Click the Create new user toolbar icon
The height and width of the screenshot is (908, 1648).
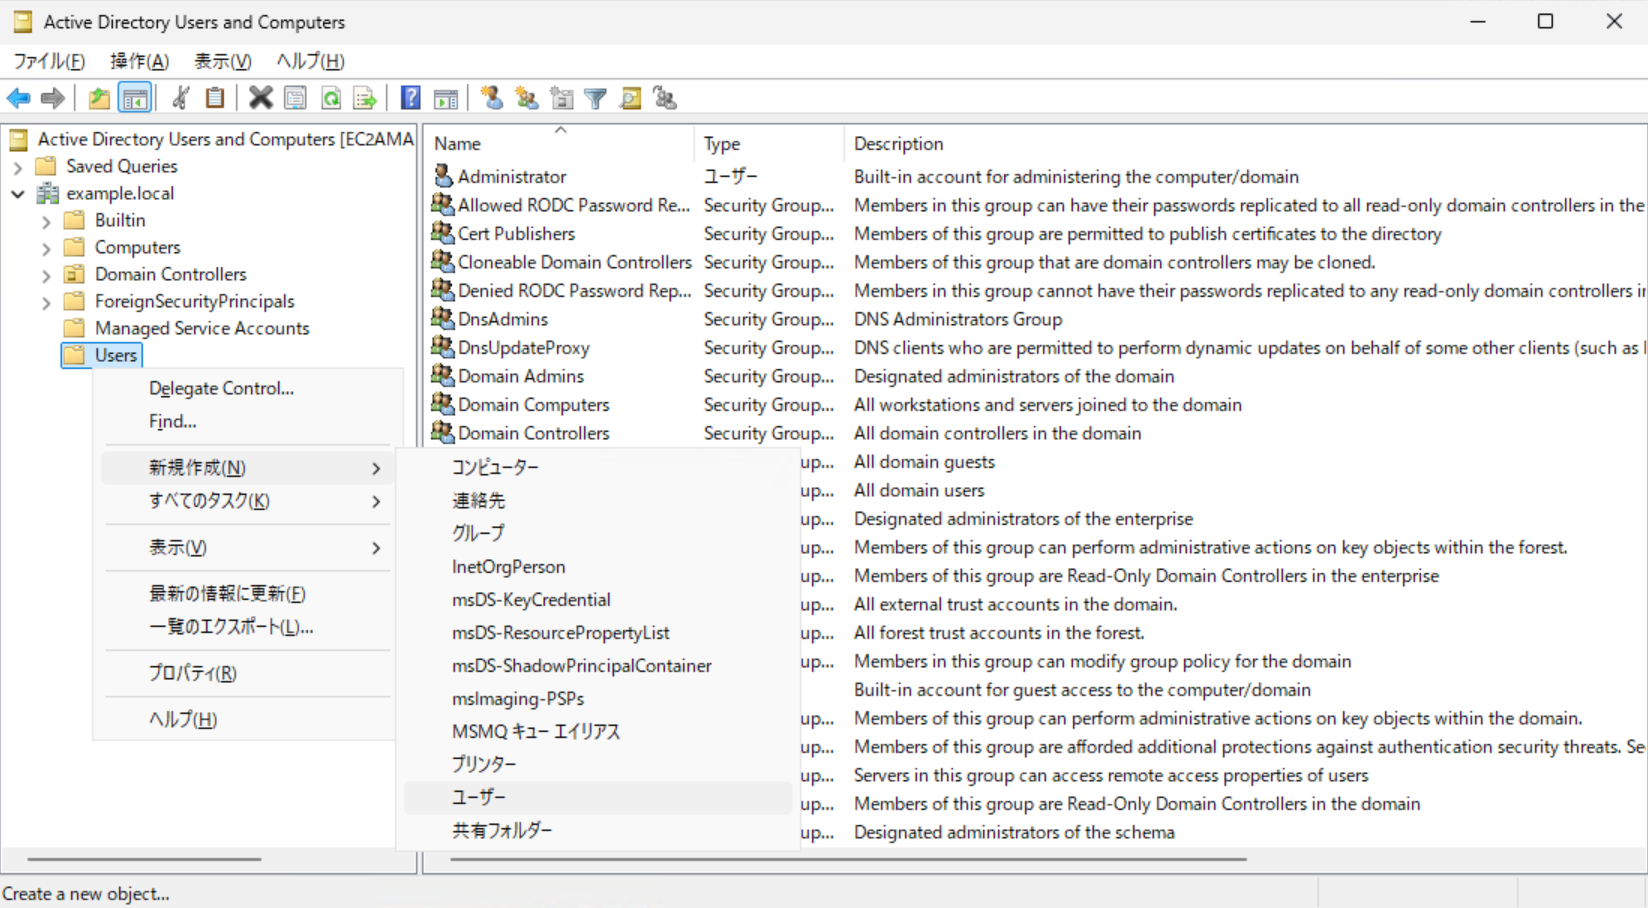(x=491, y=98)
